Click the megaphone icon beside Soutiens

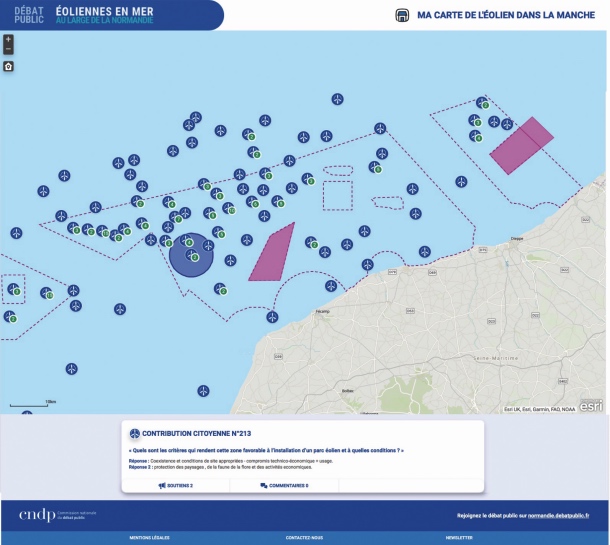(x=162, y=485)
